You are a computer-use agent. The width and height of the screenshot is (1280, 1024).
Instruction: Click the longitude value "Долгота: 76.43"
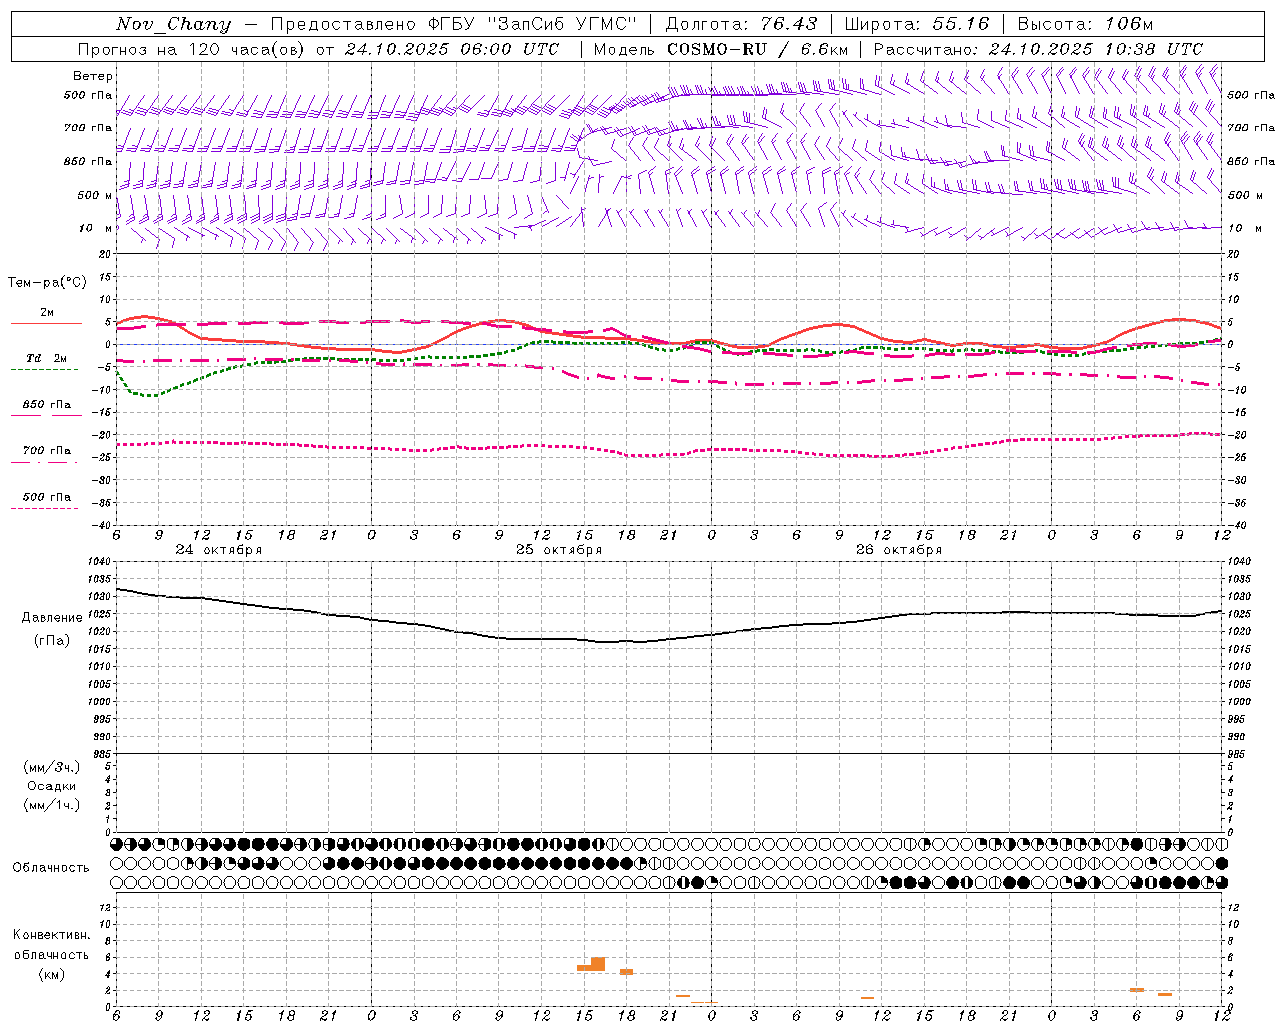pos(741,24)
